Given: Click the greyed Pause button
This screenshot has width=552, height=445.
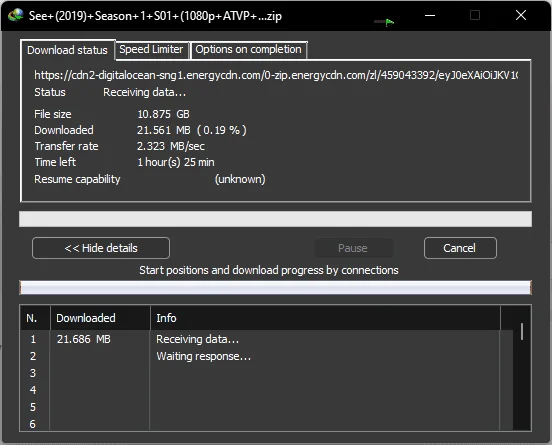Looking at the screenshot, I should coord(353,248).
